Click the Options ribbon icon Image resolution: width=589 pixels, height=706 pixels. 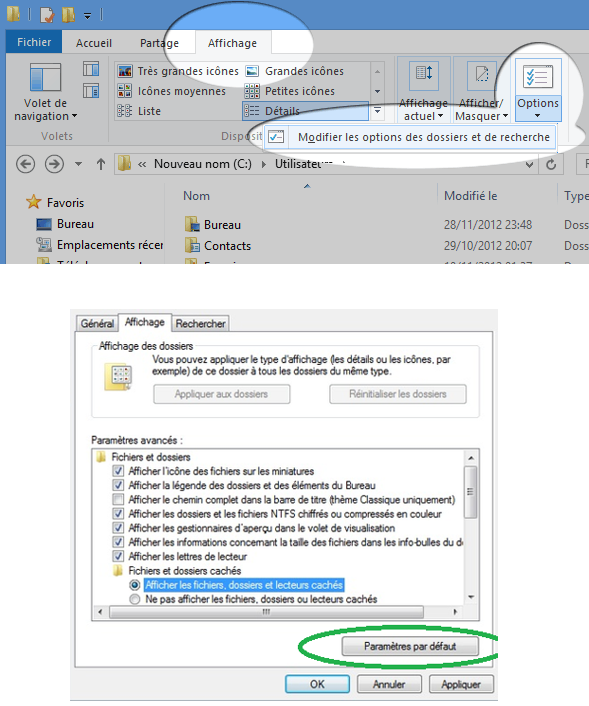[x=538, y=77]
